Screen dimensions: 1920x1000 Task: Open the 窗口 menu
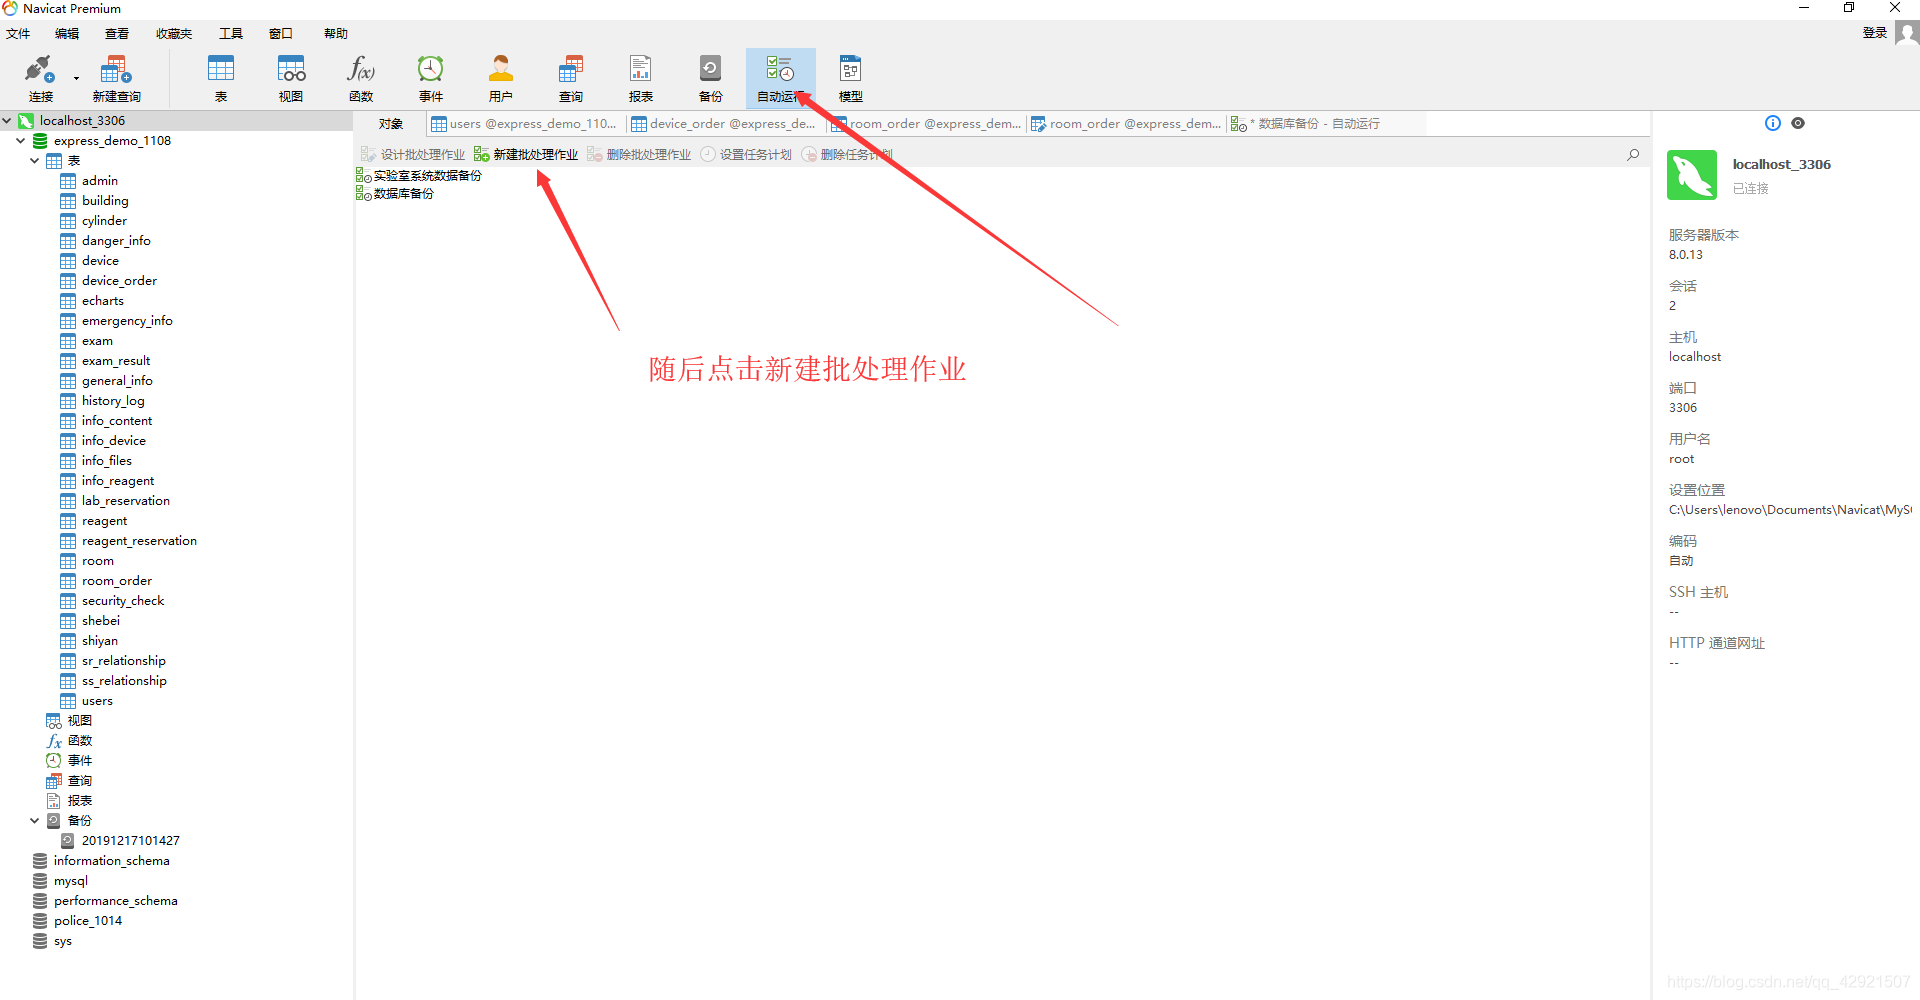pos(281,33)
